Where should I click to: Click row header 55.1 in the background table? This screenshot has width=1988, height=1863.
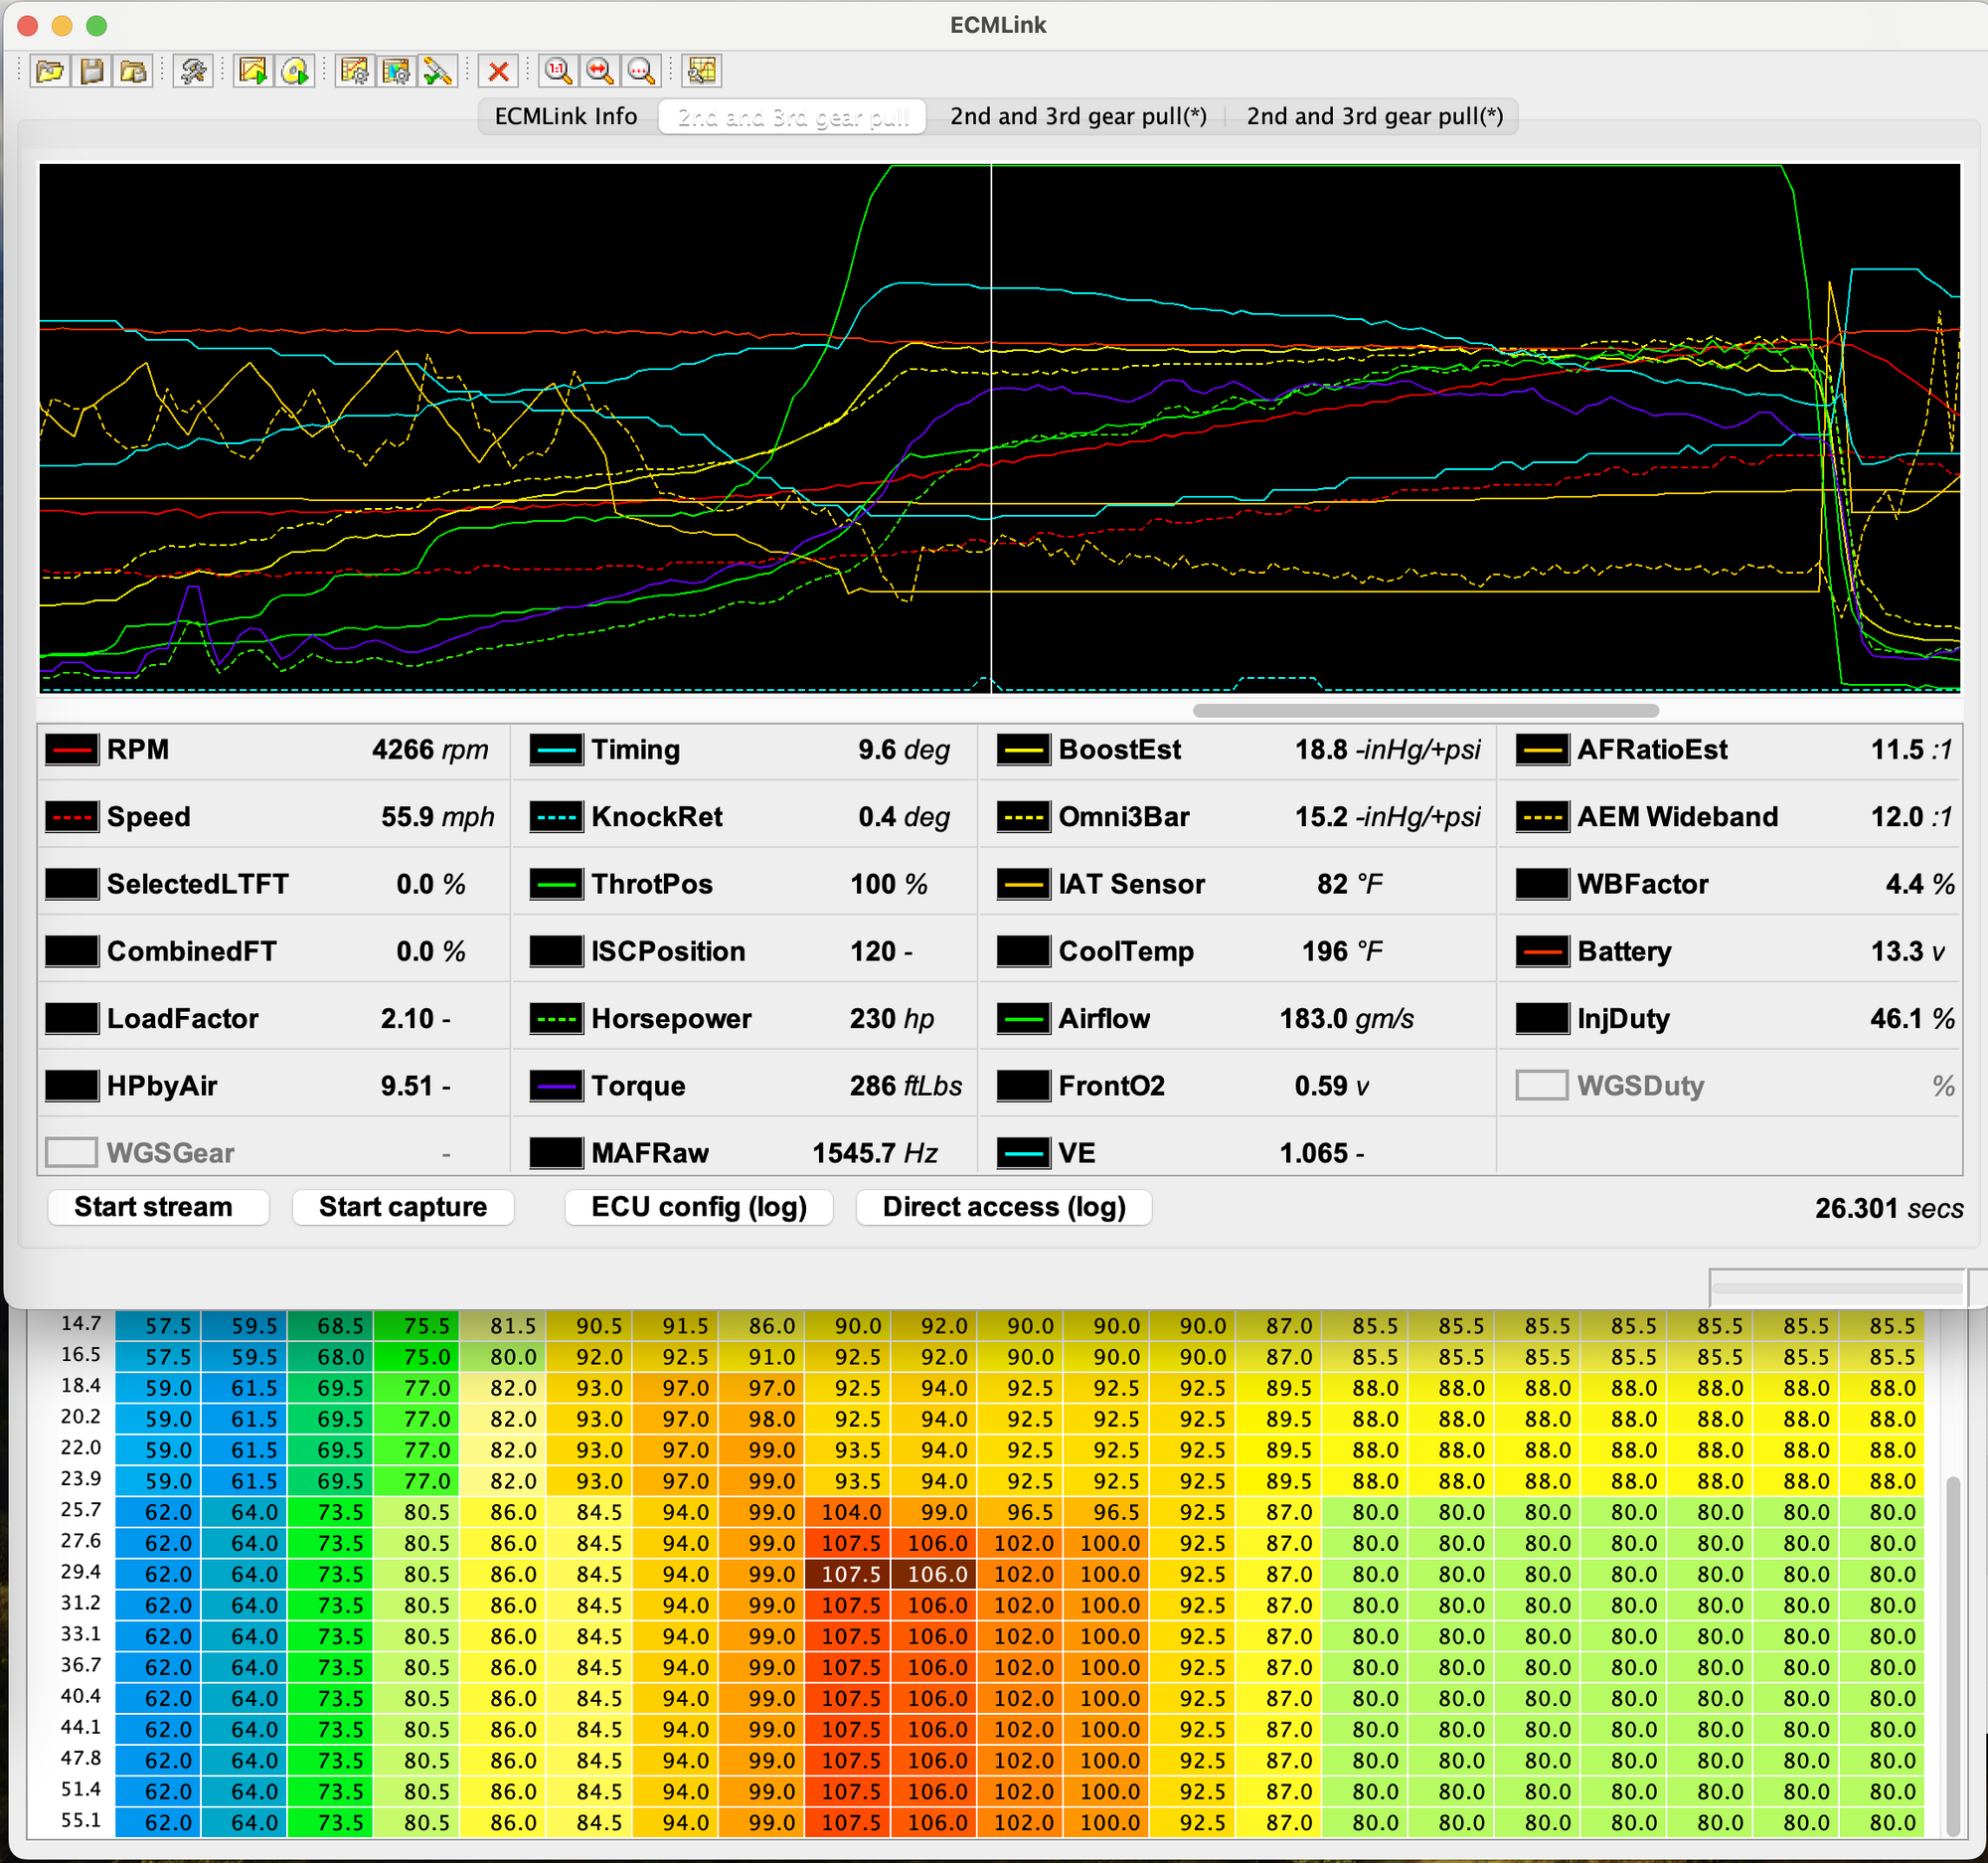[81, 1821]
